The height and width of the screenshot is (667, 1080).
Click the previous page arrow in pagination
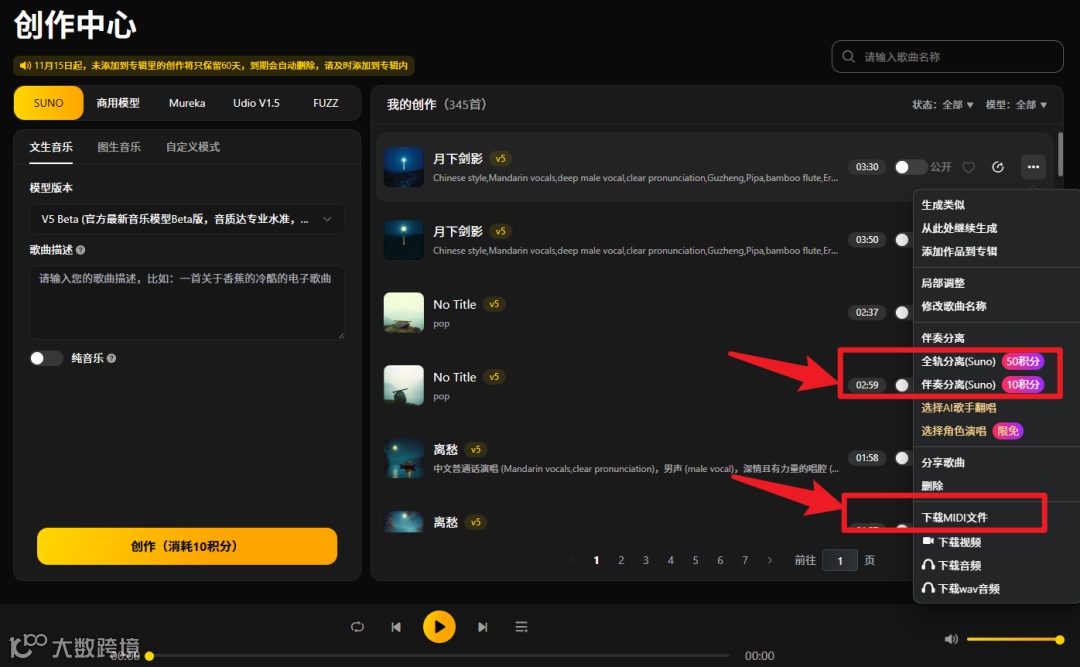[x=571, y=560]
